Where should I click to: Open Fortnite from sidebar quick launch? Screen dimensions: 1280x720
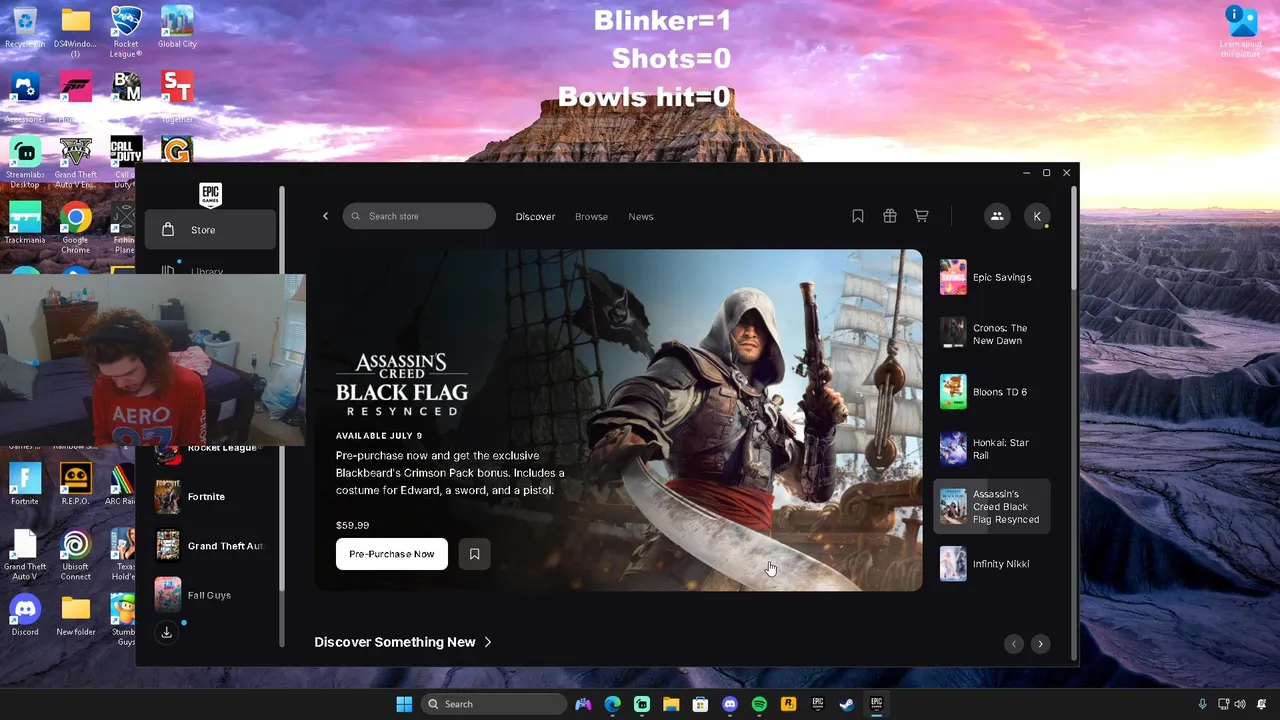(210, 497)
